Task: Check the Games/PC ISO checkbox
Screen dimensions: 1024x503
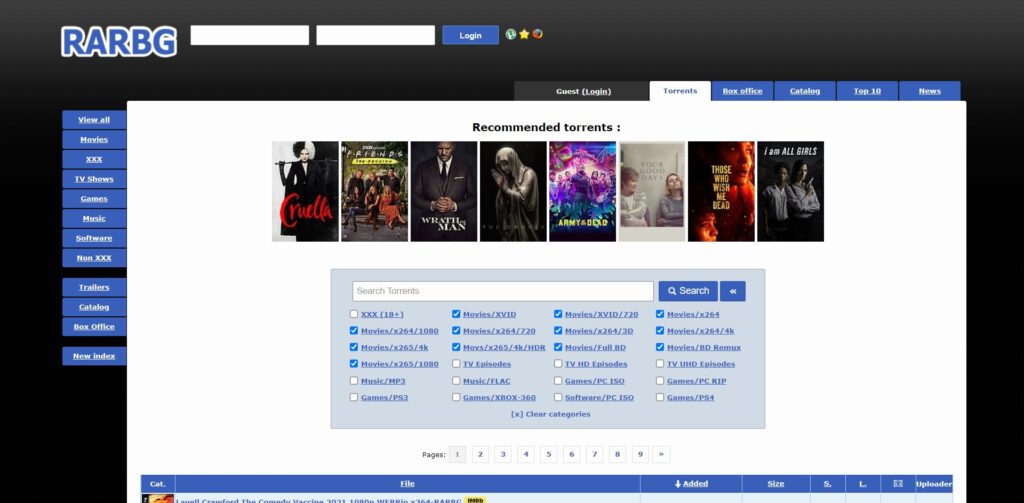Action: point(558,381)
